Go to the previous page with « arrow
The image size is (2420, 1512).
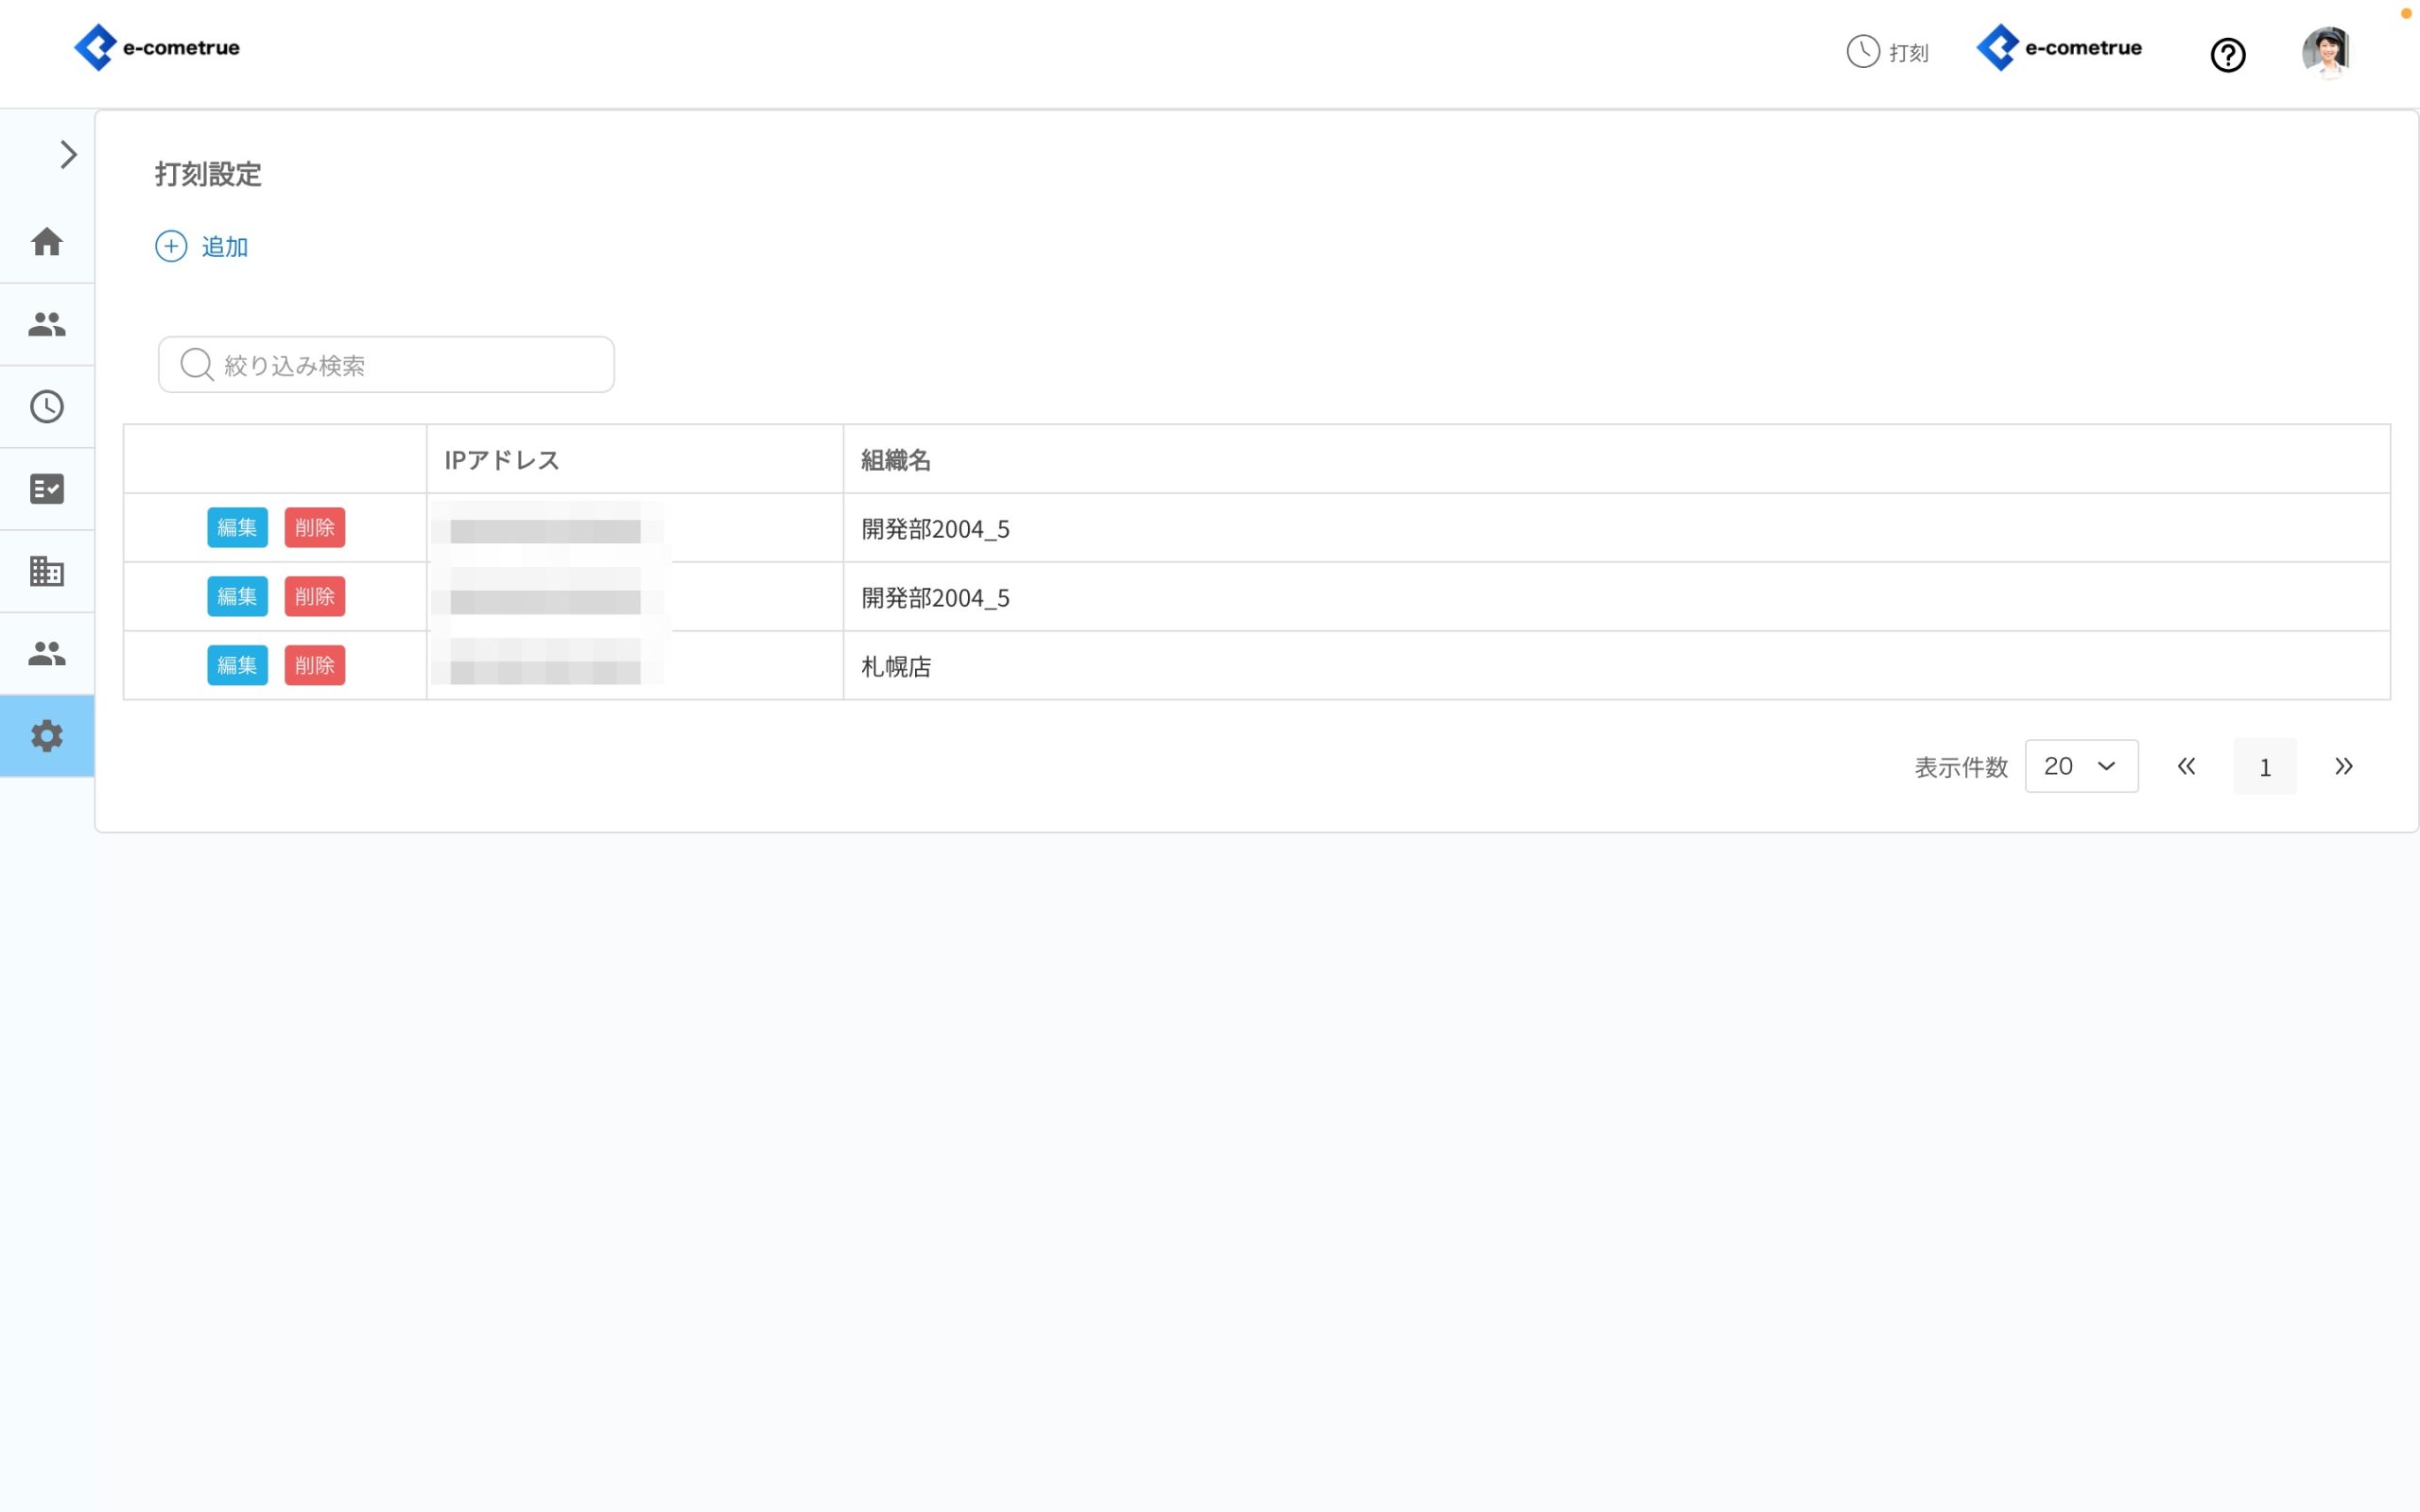point(2186,766)
